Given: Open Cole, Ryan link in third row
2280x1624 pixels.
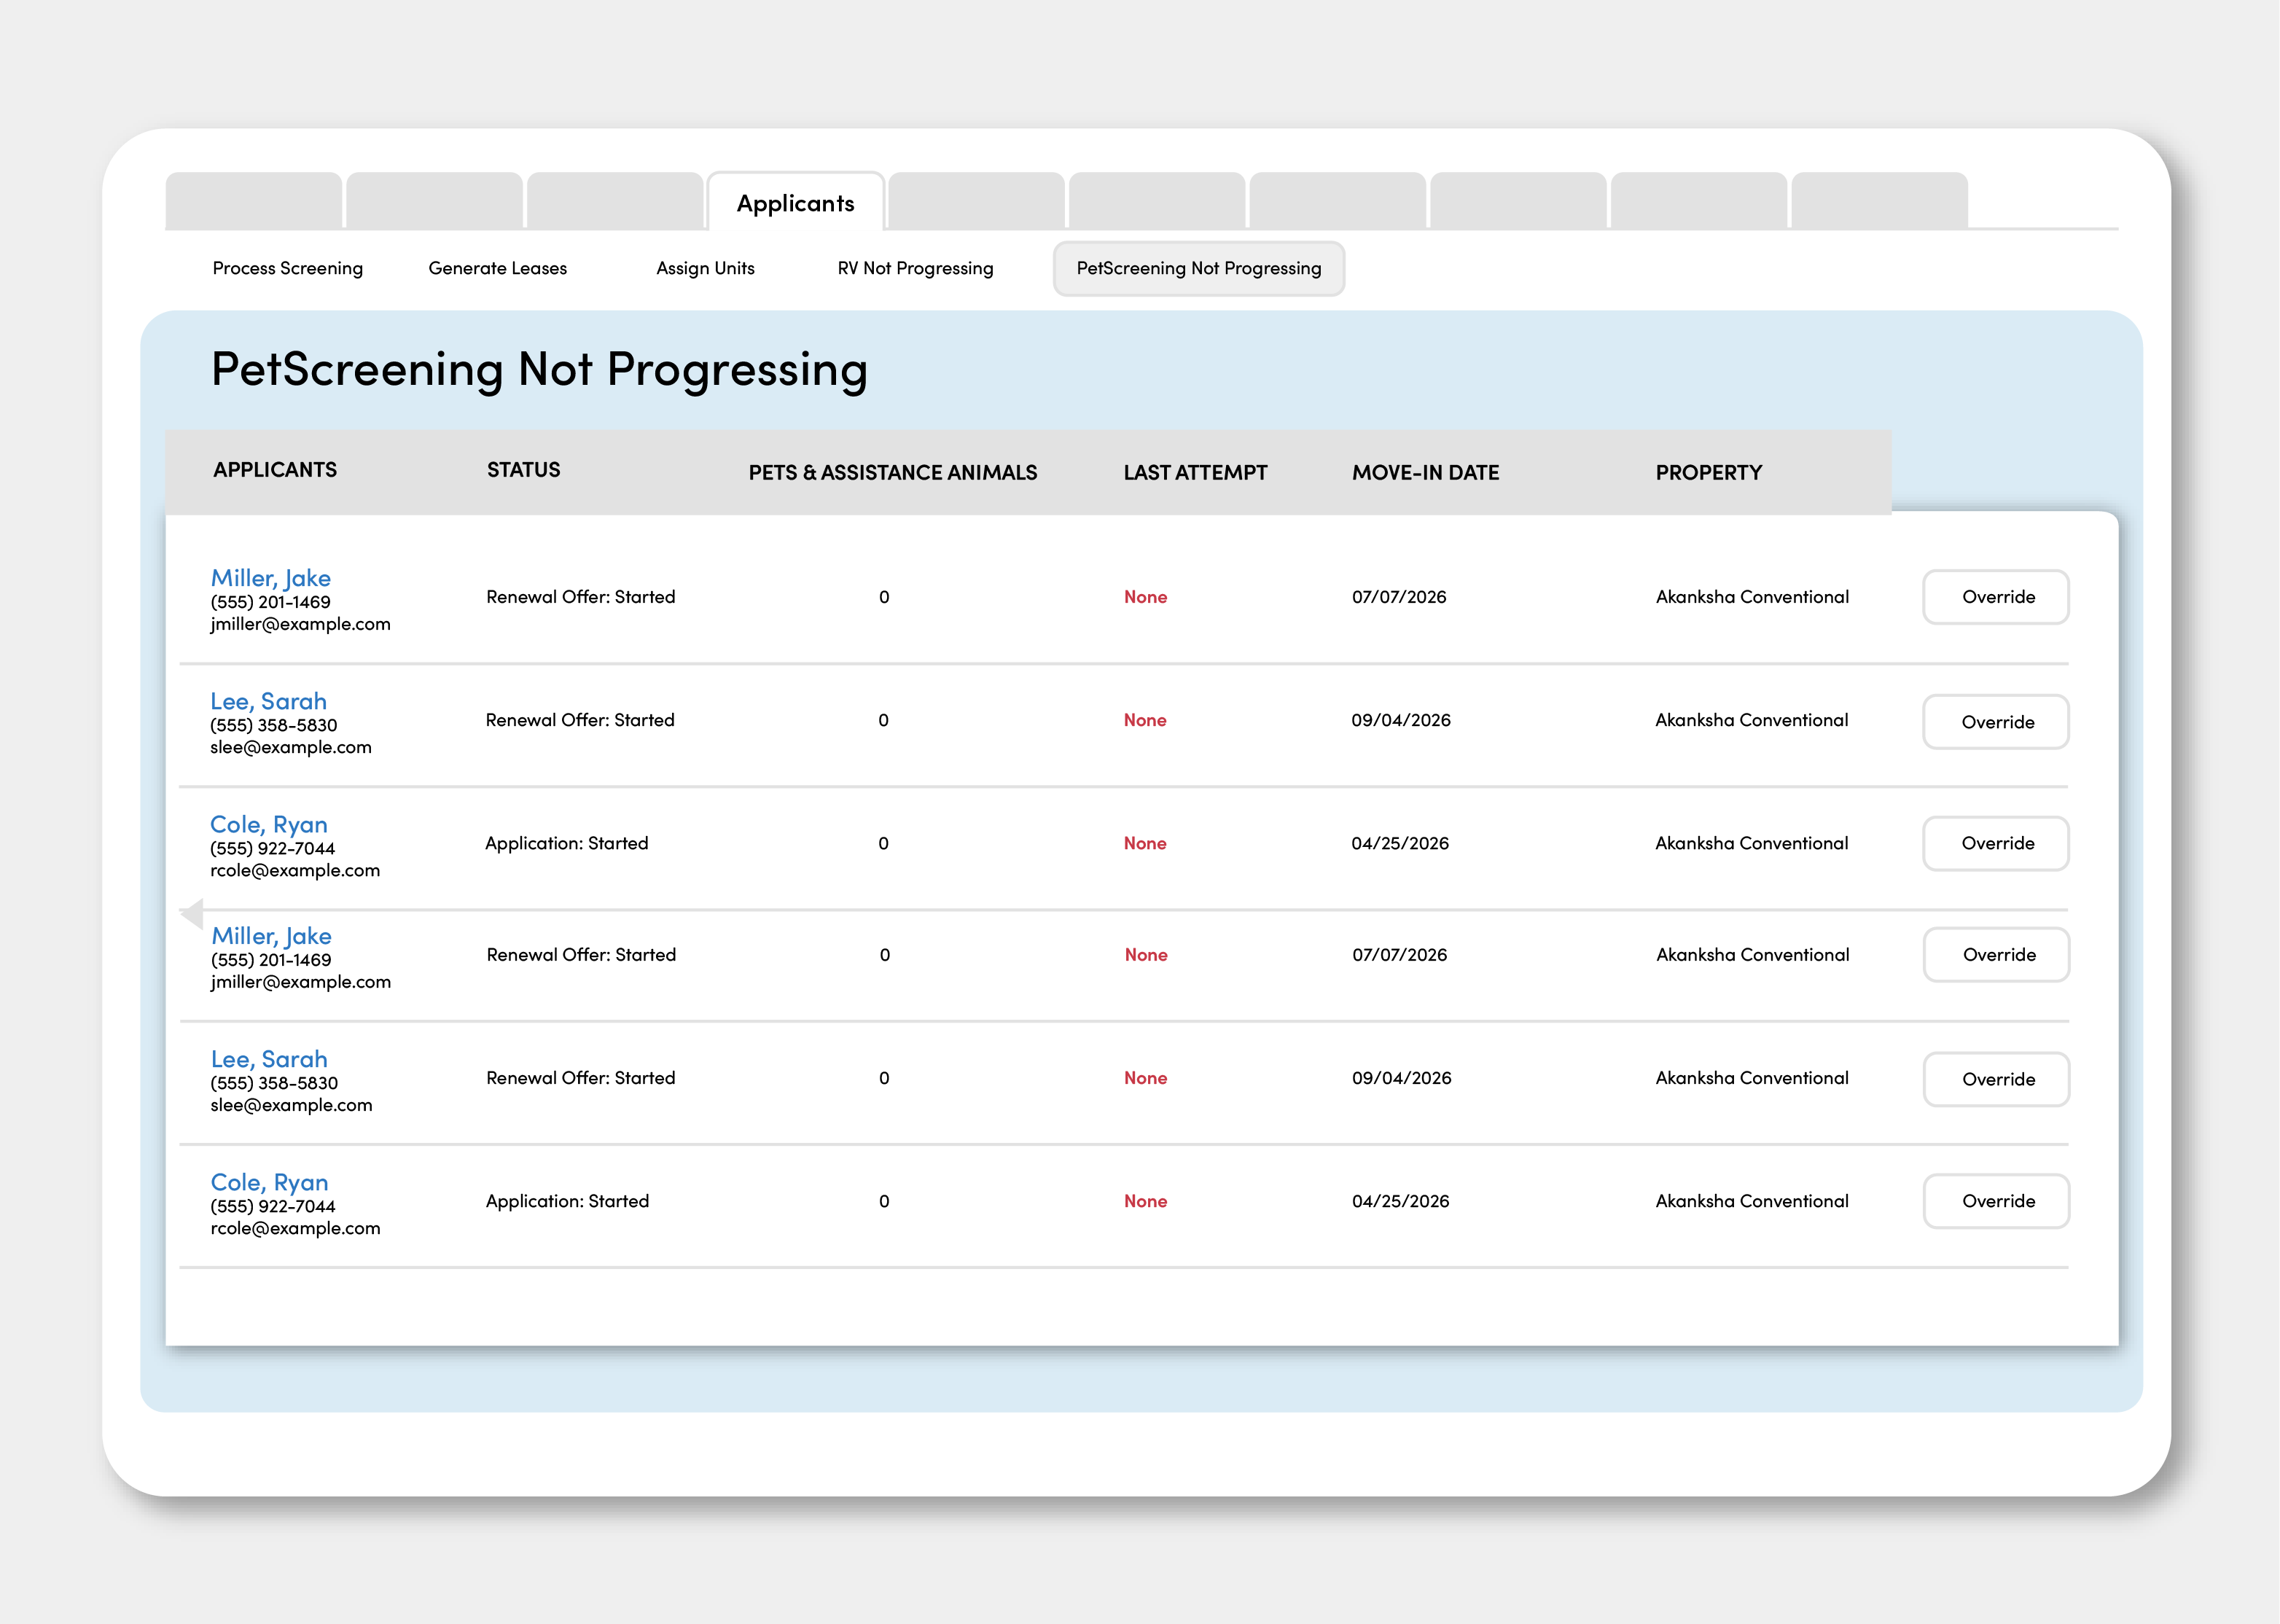Looking at the screenshot, I should pyautogui.click(x=268, y=824).
